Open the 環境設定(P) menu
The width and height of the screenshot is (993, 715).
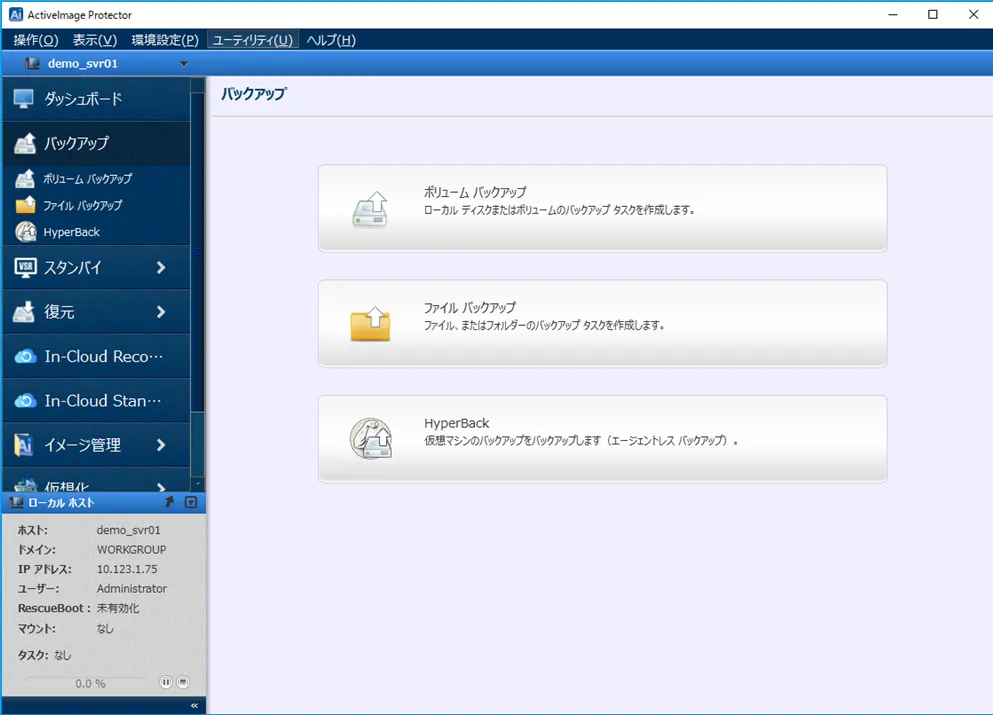click(x=165, y=40)
